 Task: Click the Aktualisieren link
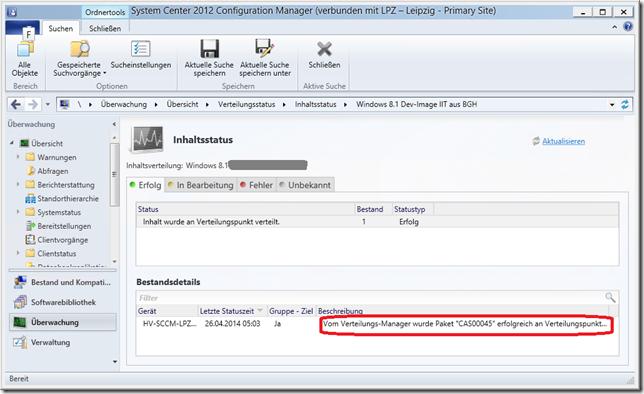point(564,141)
